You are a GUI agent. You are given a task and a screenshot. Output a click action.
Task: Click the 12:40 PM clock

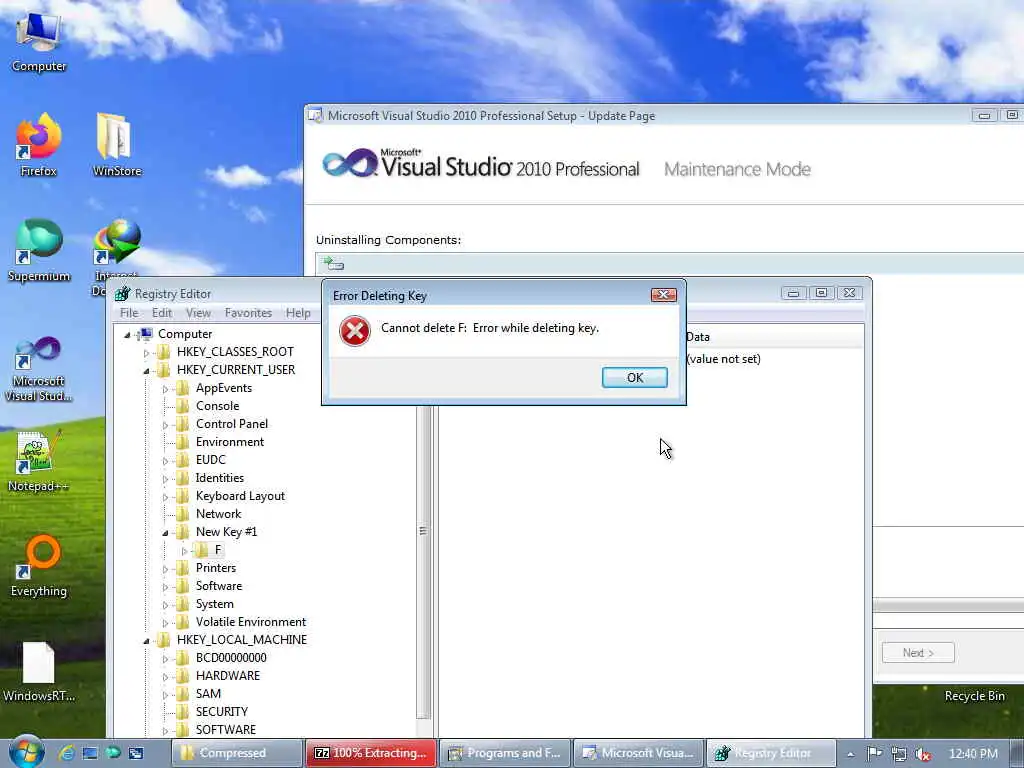click(973, 754)
